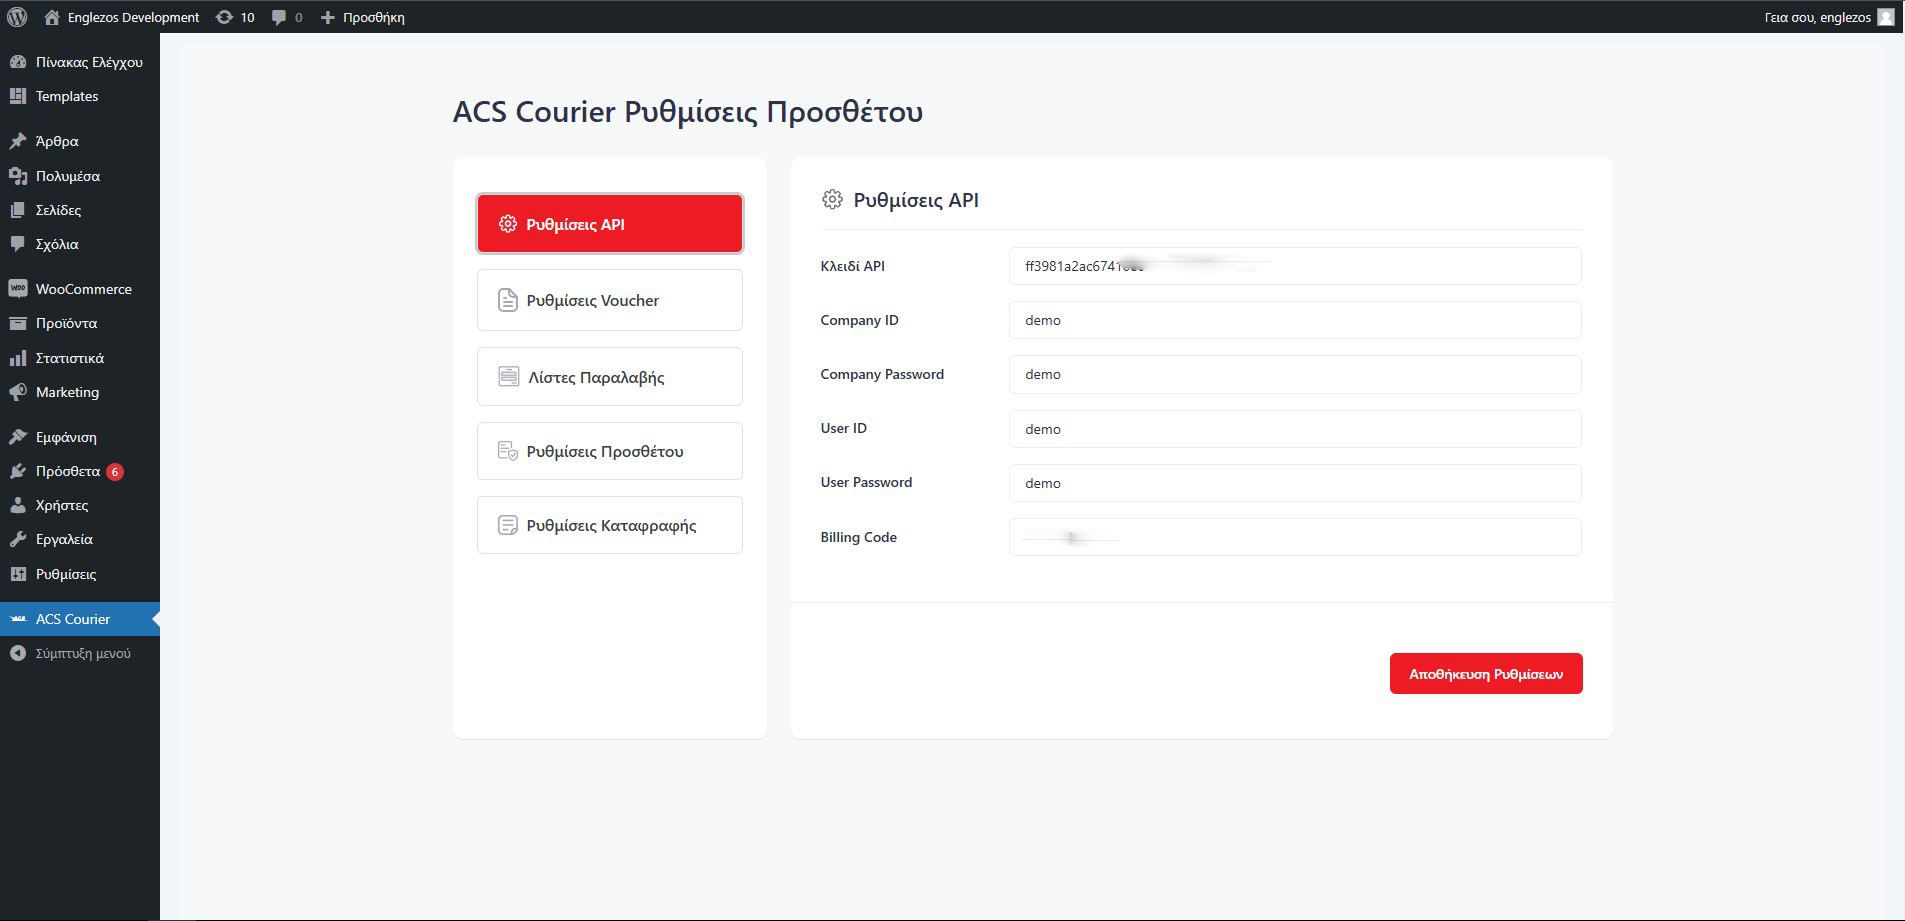Click the user avatar next to englezos
Viewport: 1905px width, 921px height.
point(1886,17)
